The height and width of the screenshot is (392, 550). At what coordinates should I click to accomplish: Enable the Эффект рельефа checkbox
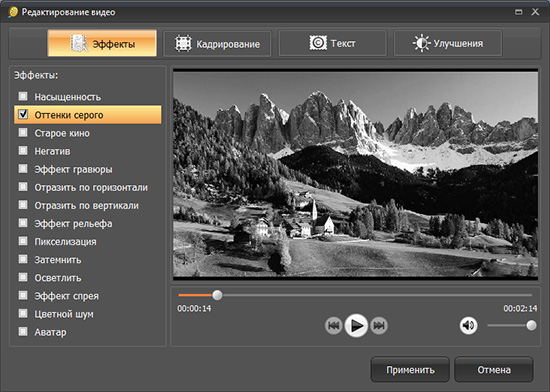pyautogui.click(x=23, y=223)
